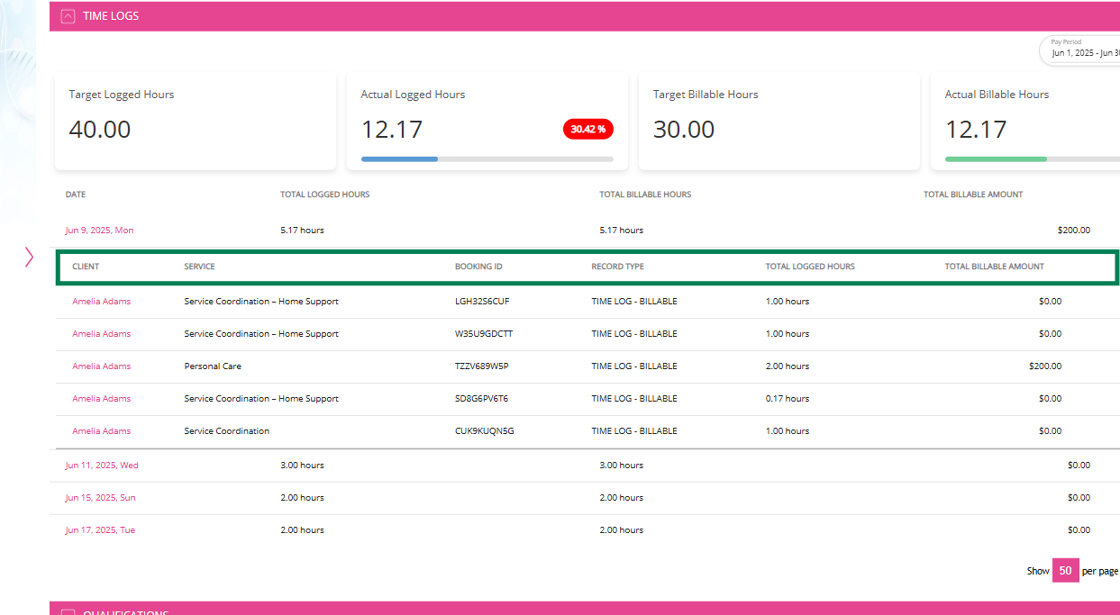Click the Service Coordination cell for CUK9KUQN5G

(226, 431)
